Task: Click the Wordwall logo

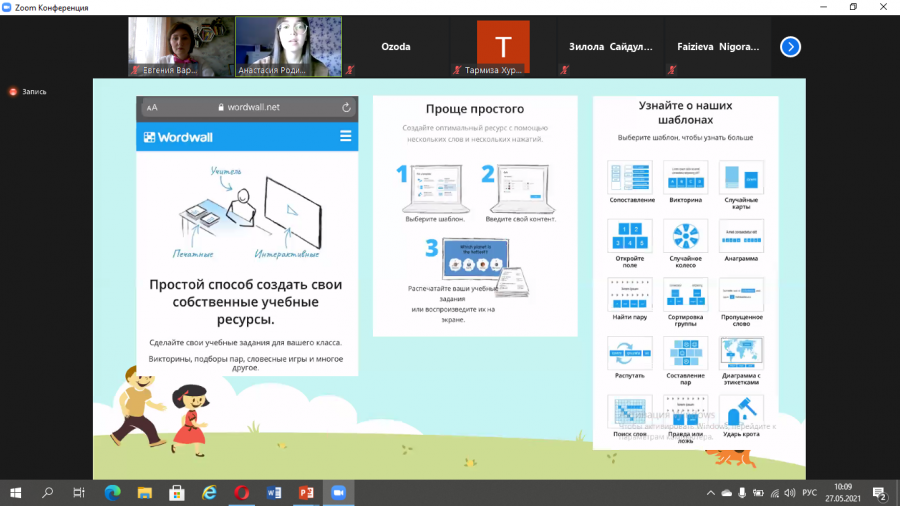Action: pyautogui.click(x=178, y=137)
